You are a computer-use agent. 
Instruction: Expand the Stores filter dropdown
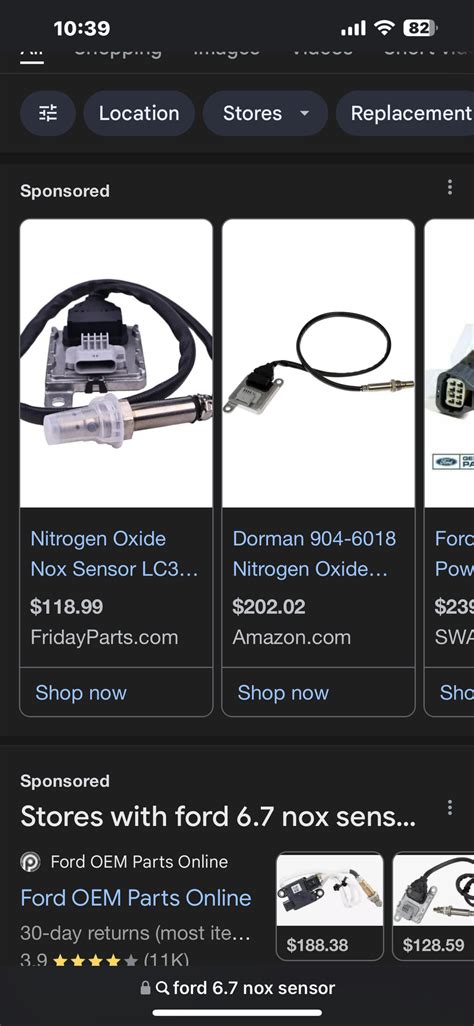(265, 113)
